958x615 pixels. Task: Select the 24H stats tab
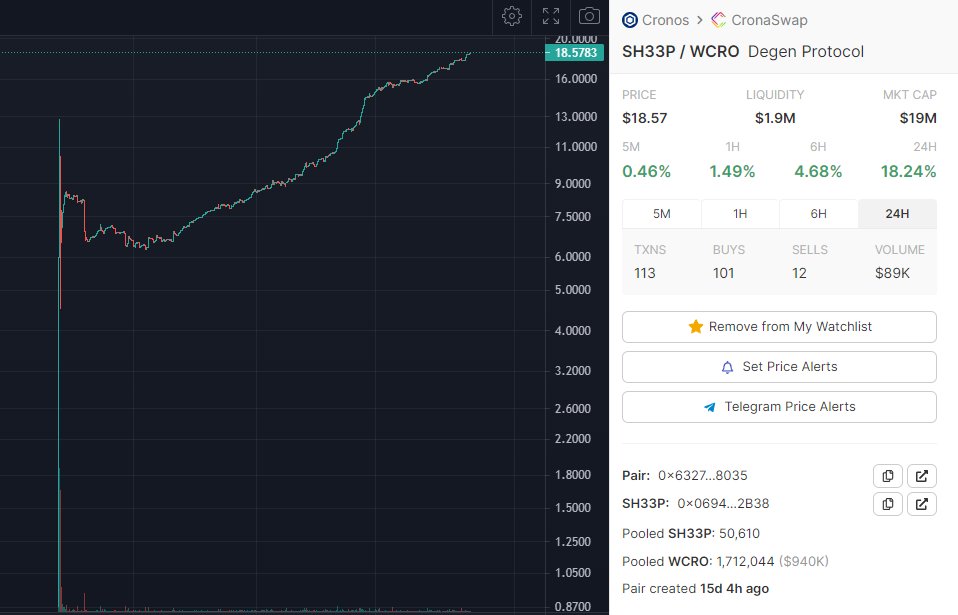[898, 214]
